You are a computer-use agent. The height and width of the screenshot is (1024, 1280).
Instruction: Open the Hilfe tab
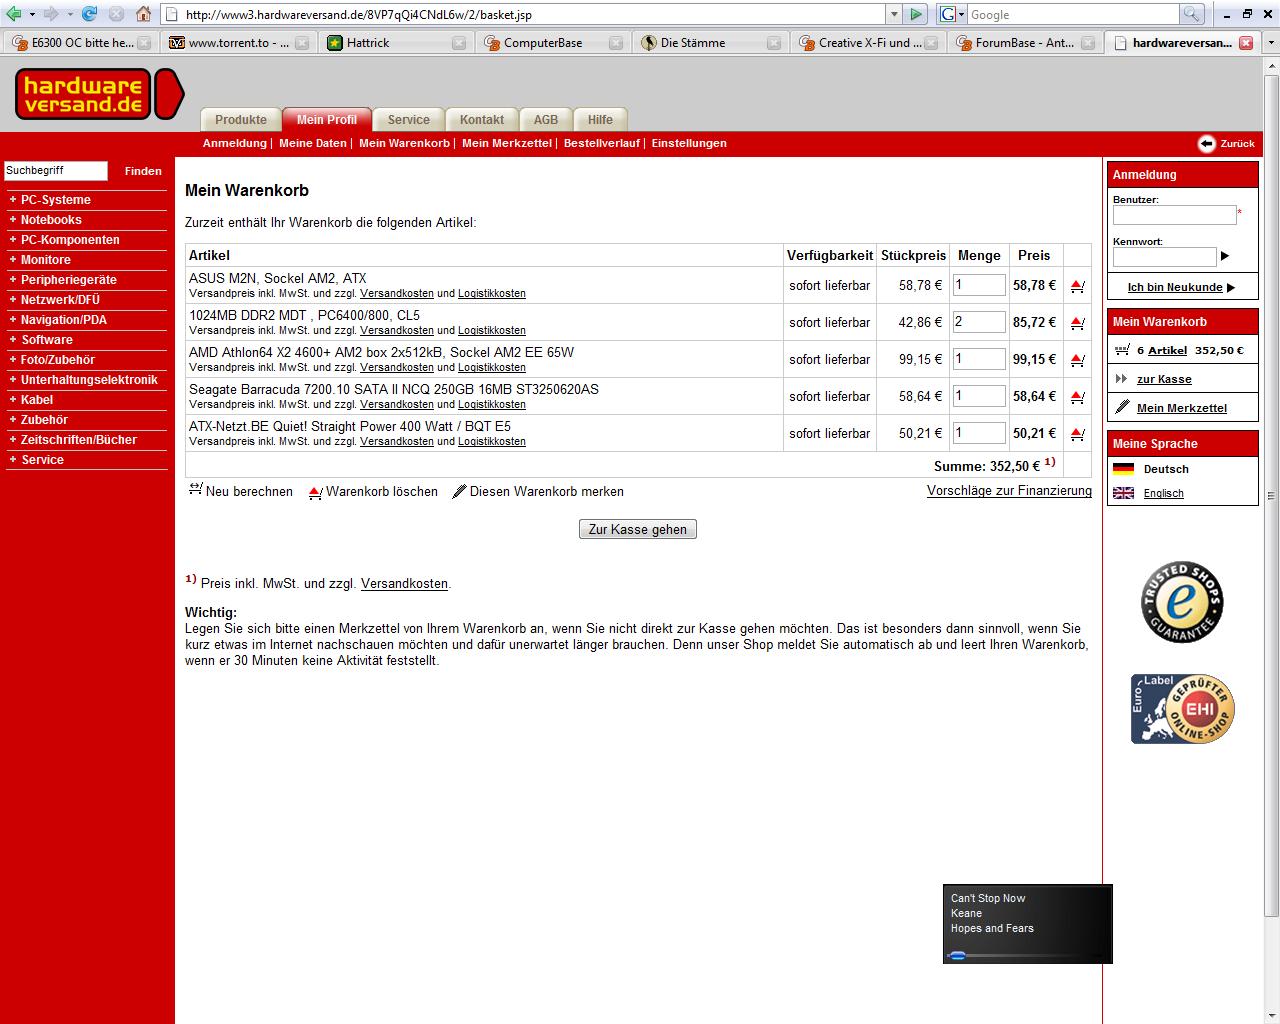pos(600,119)
